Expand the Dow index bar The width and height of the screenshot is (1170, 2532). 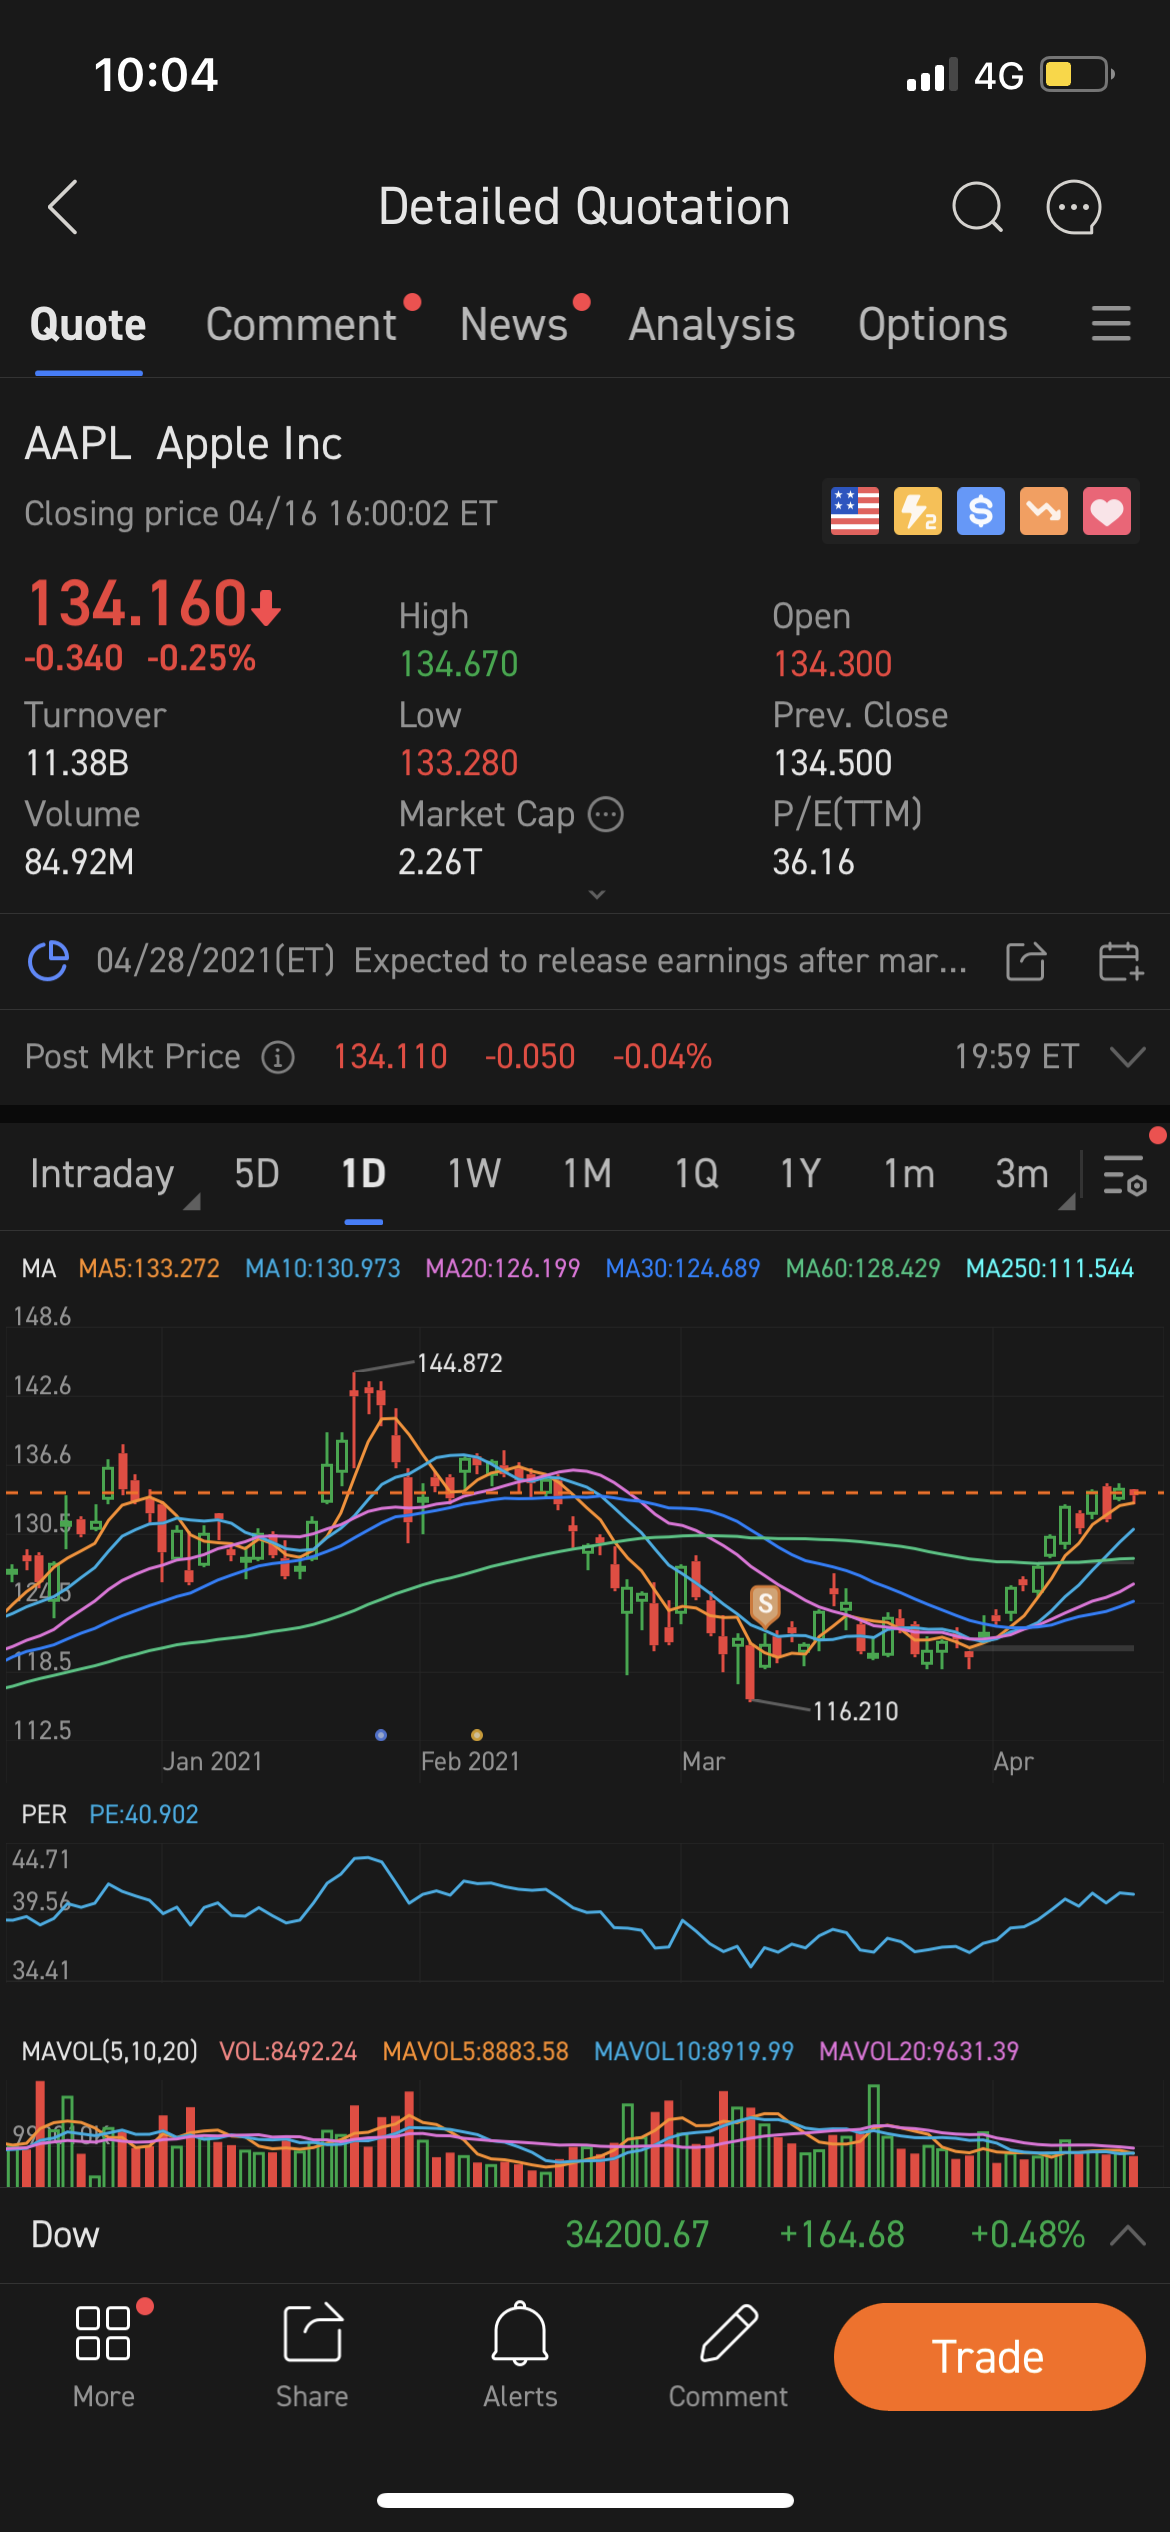coord(1128,2235)
